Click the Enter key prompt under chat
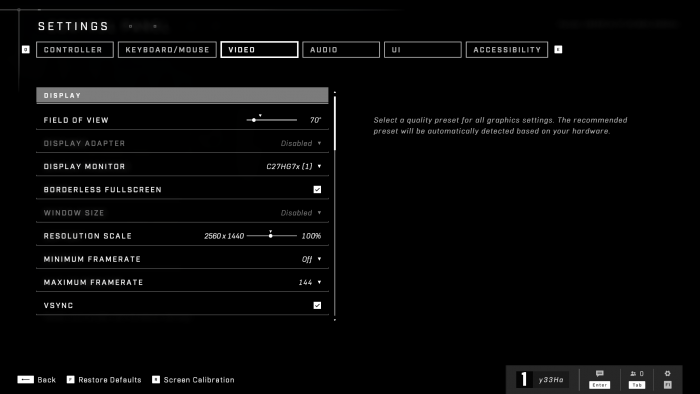 pos(599,385)
